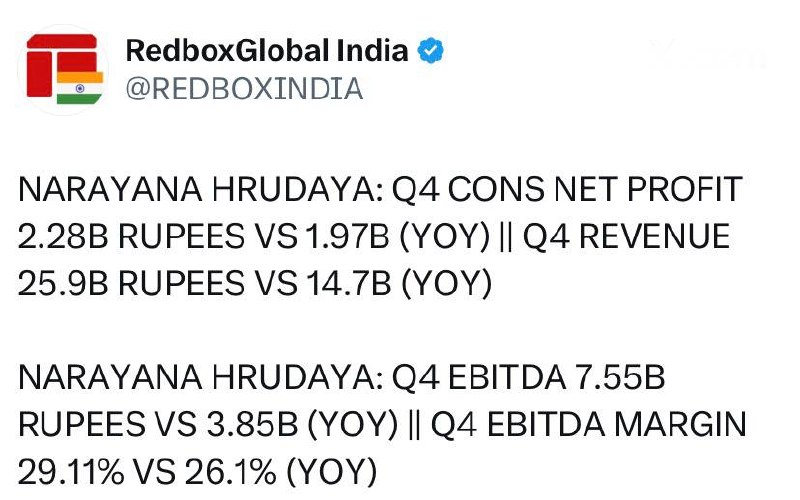Click NARAYANA HRUDAYA in the first paragraph
The height and width of the screenshot is (500, 800).
pyautogui.click(x=200, y=189)
